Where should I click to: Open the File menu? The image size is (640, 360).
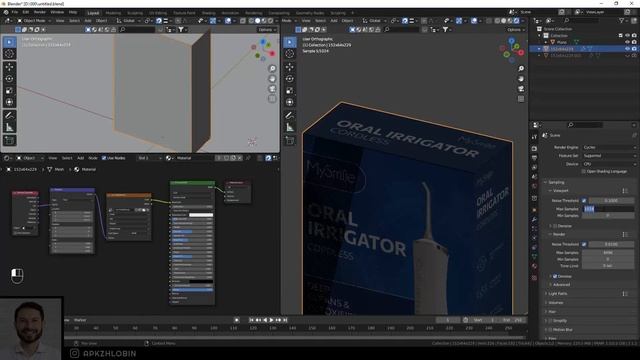15,12
